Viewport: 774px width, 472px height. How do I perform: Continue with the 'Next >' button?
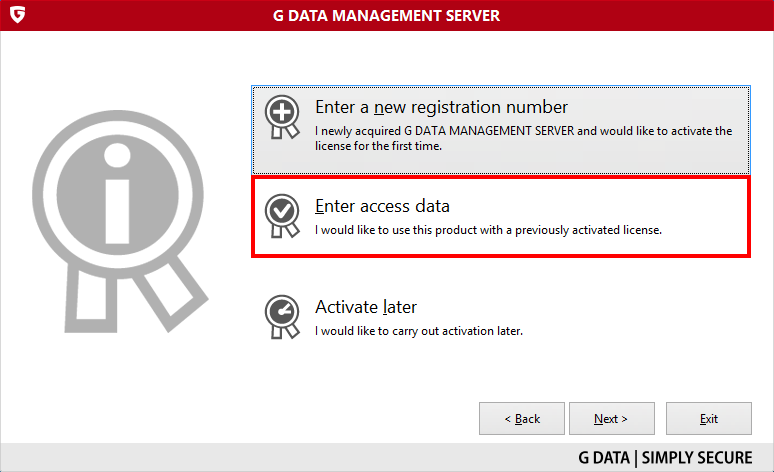pyautogui.click(x=612, y=419)
